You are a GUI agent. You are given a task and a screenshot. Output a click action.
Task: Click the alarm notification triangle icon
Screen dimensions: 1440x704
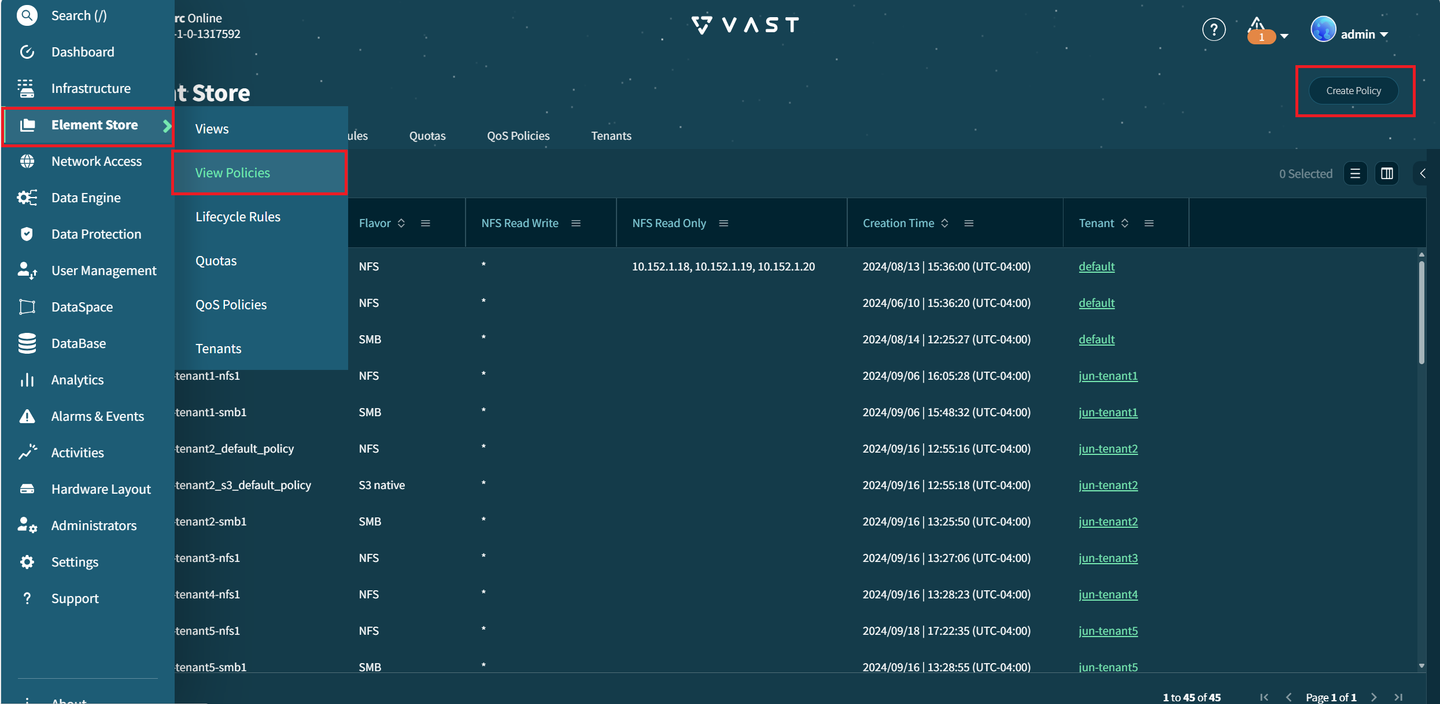point(1259,28)
